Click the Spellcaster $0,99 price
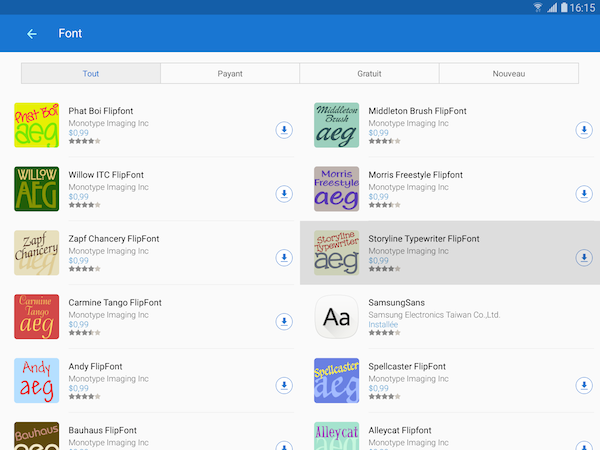This screenshot has height=450, width=600. tap(378, 388)
